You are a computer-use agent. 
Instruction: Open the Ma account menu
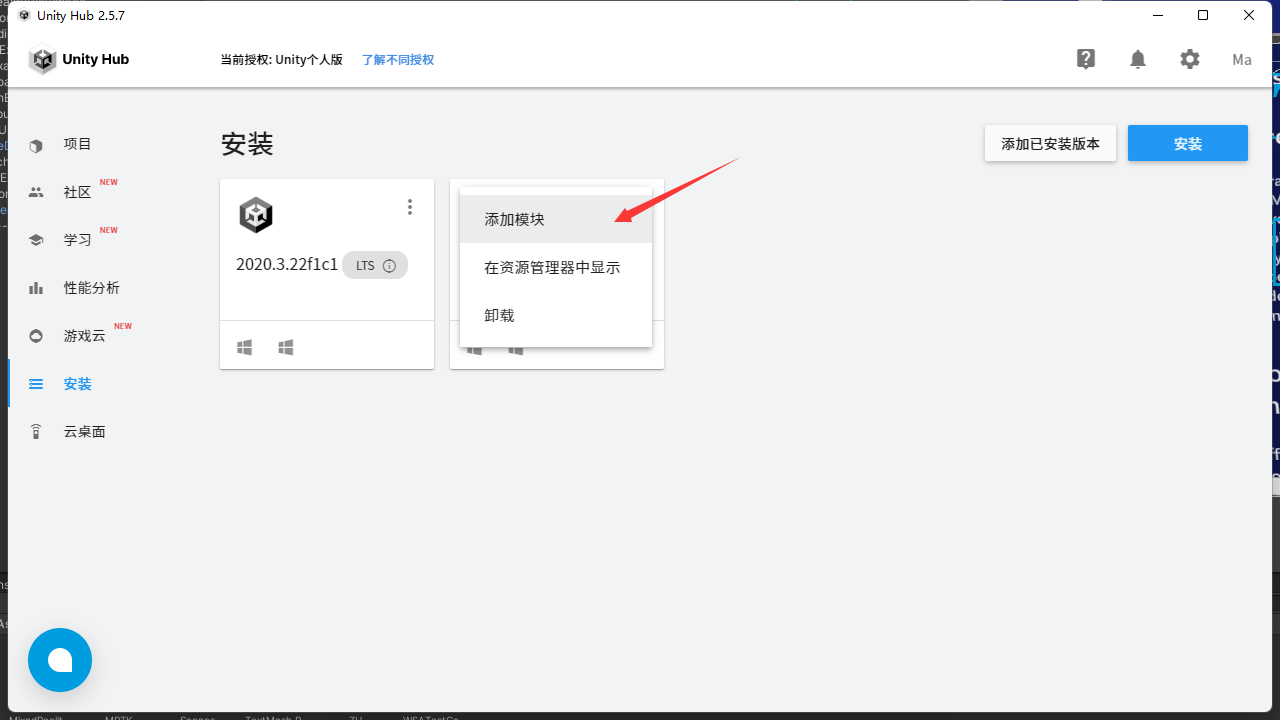coord(1242,60)
